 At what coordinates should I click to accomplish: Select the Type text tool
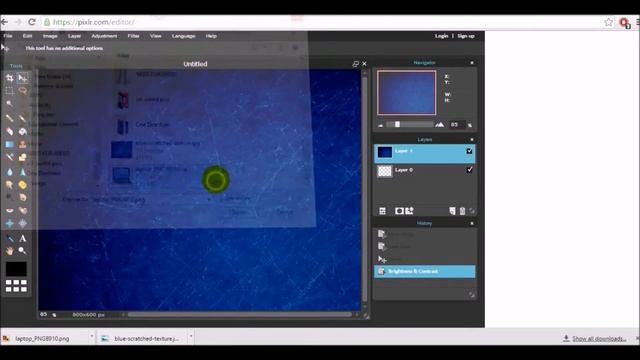(x=23, y=239)
